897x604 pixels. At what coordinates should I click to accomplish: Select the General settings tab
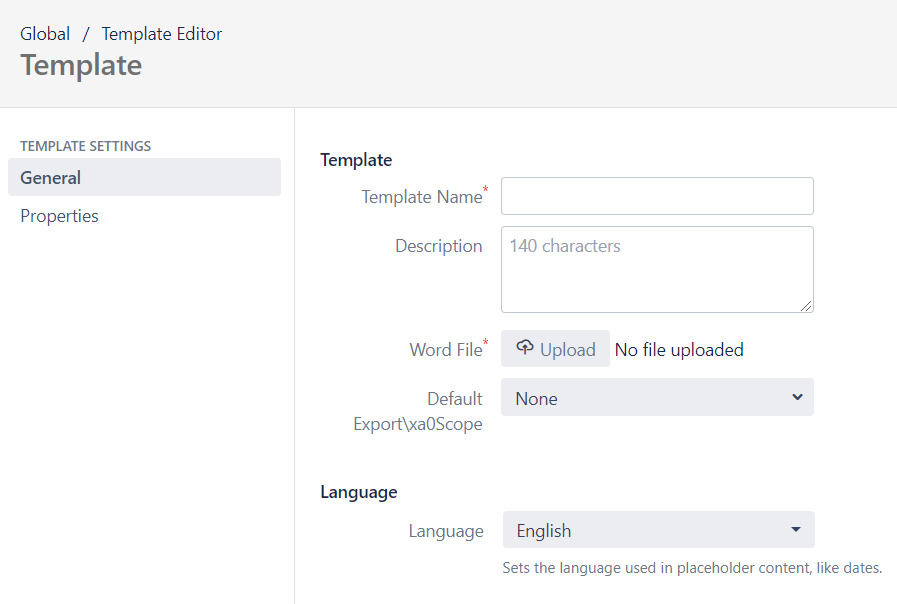[144, 178]
